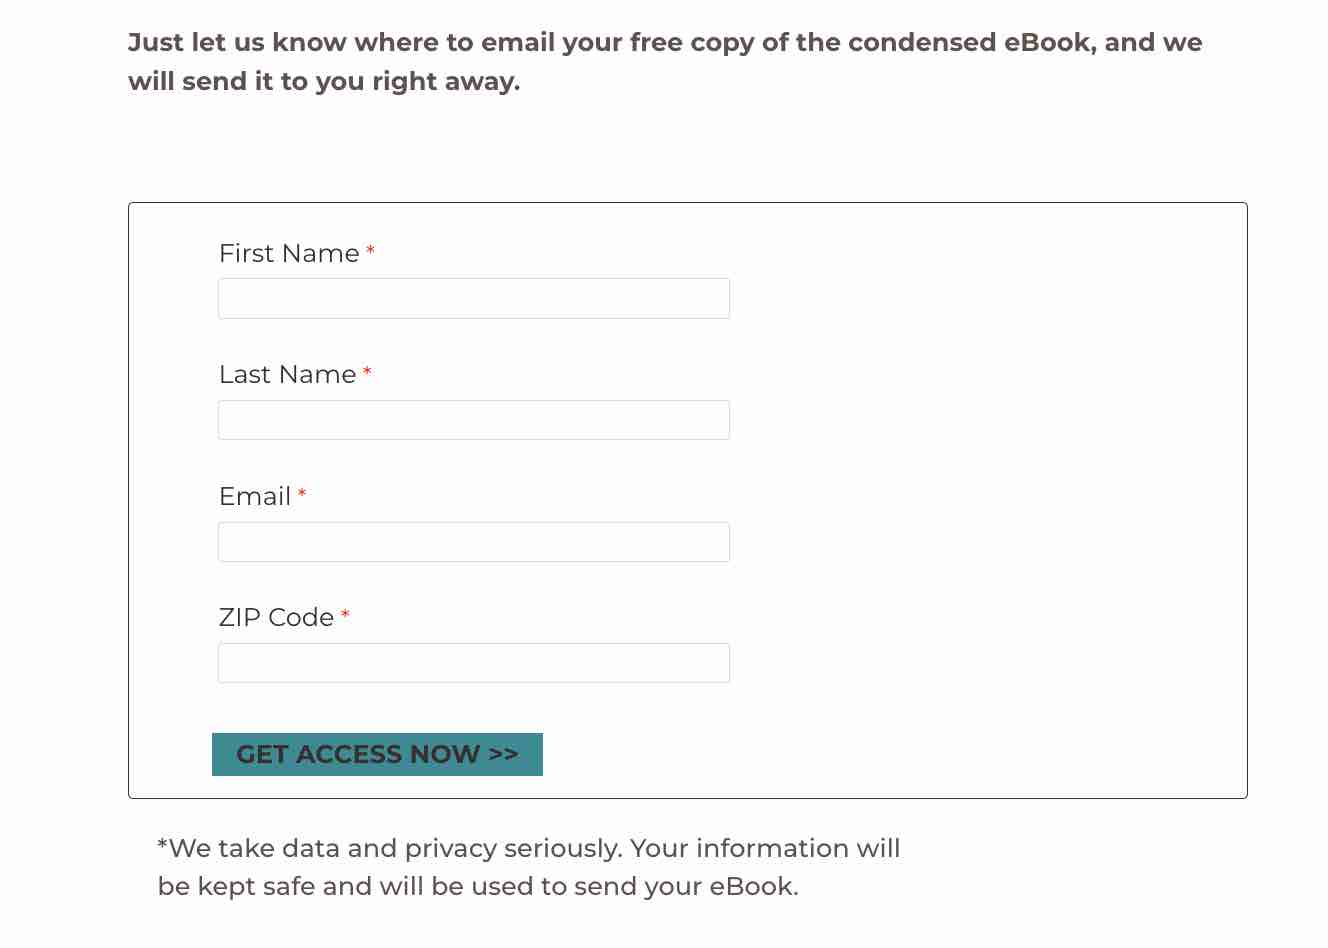Click the teal button background area
1328x948 pixels.
coord(377,755)
